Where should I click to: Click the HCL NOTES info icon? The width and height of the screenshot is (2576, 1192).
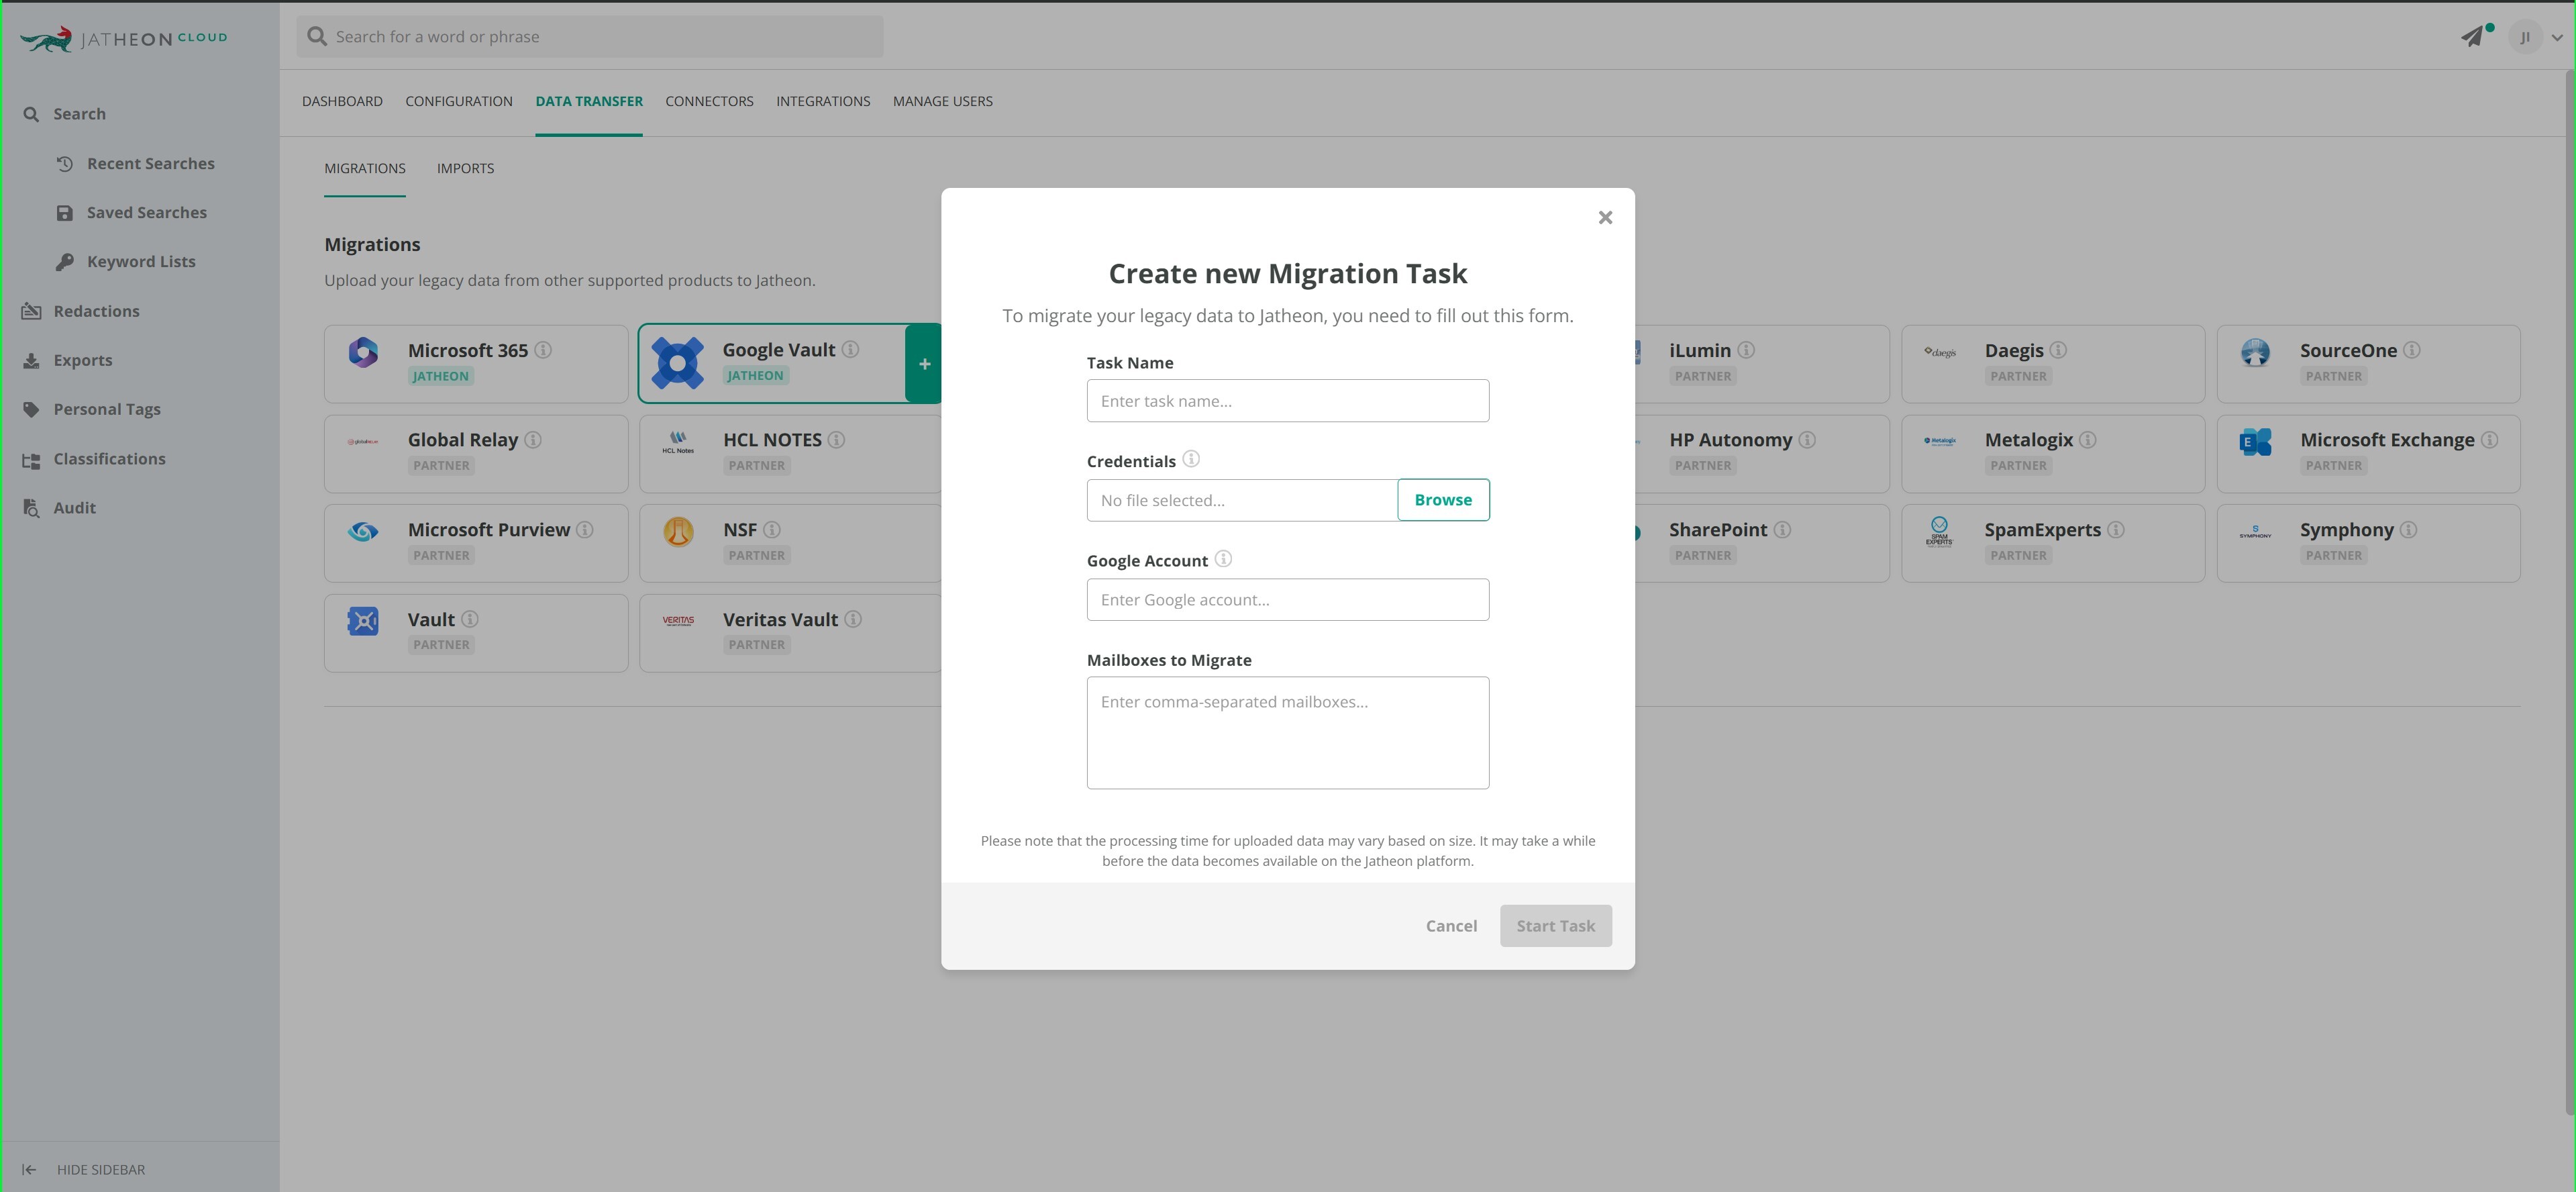click(x=836, y=440)
